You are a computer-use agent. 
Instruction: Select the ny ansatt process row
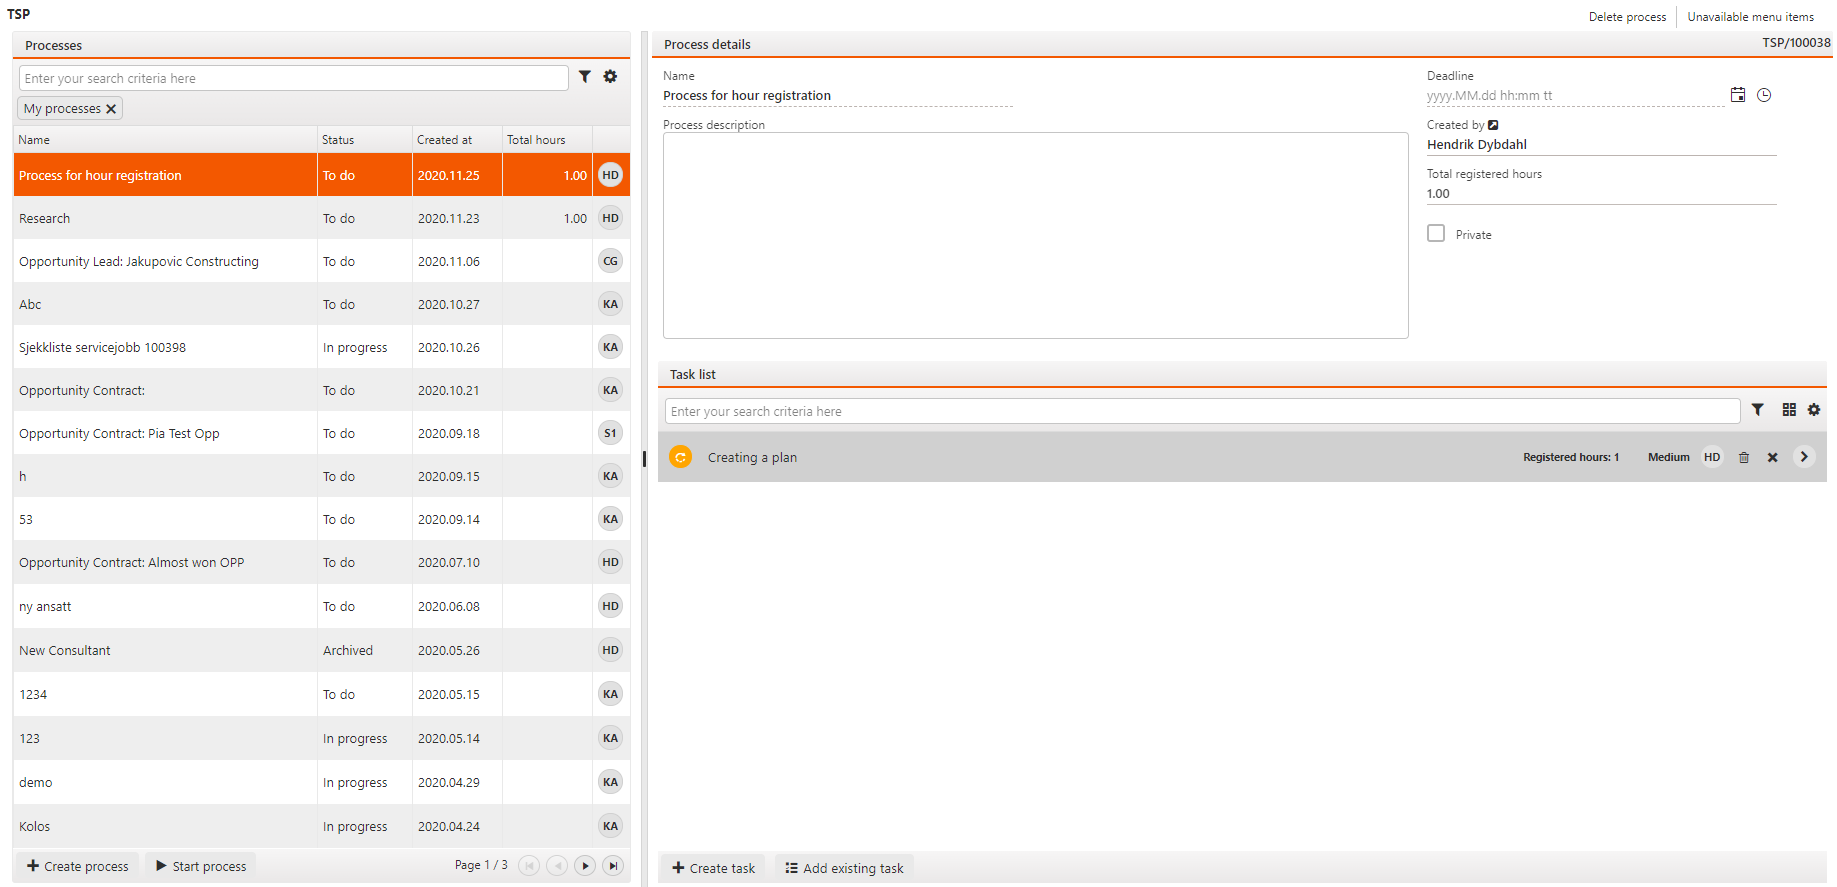click(x=322, y=606)
